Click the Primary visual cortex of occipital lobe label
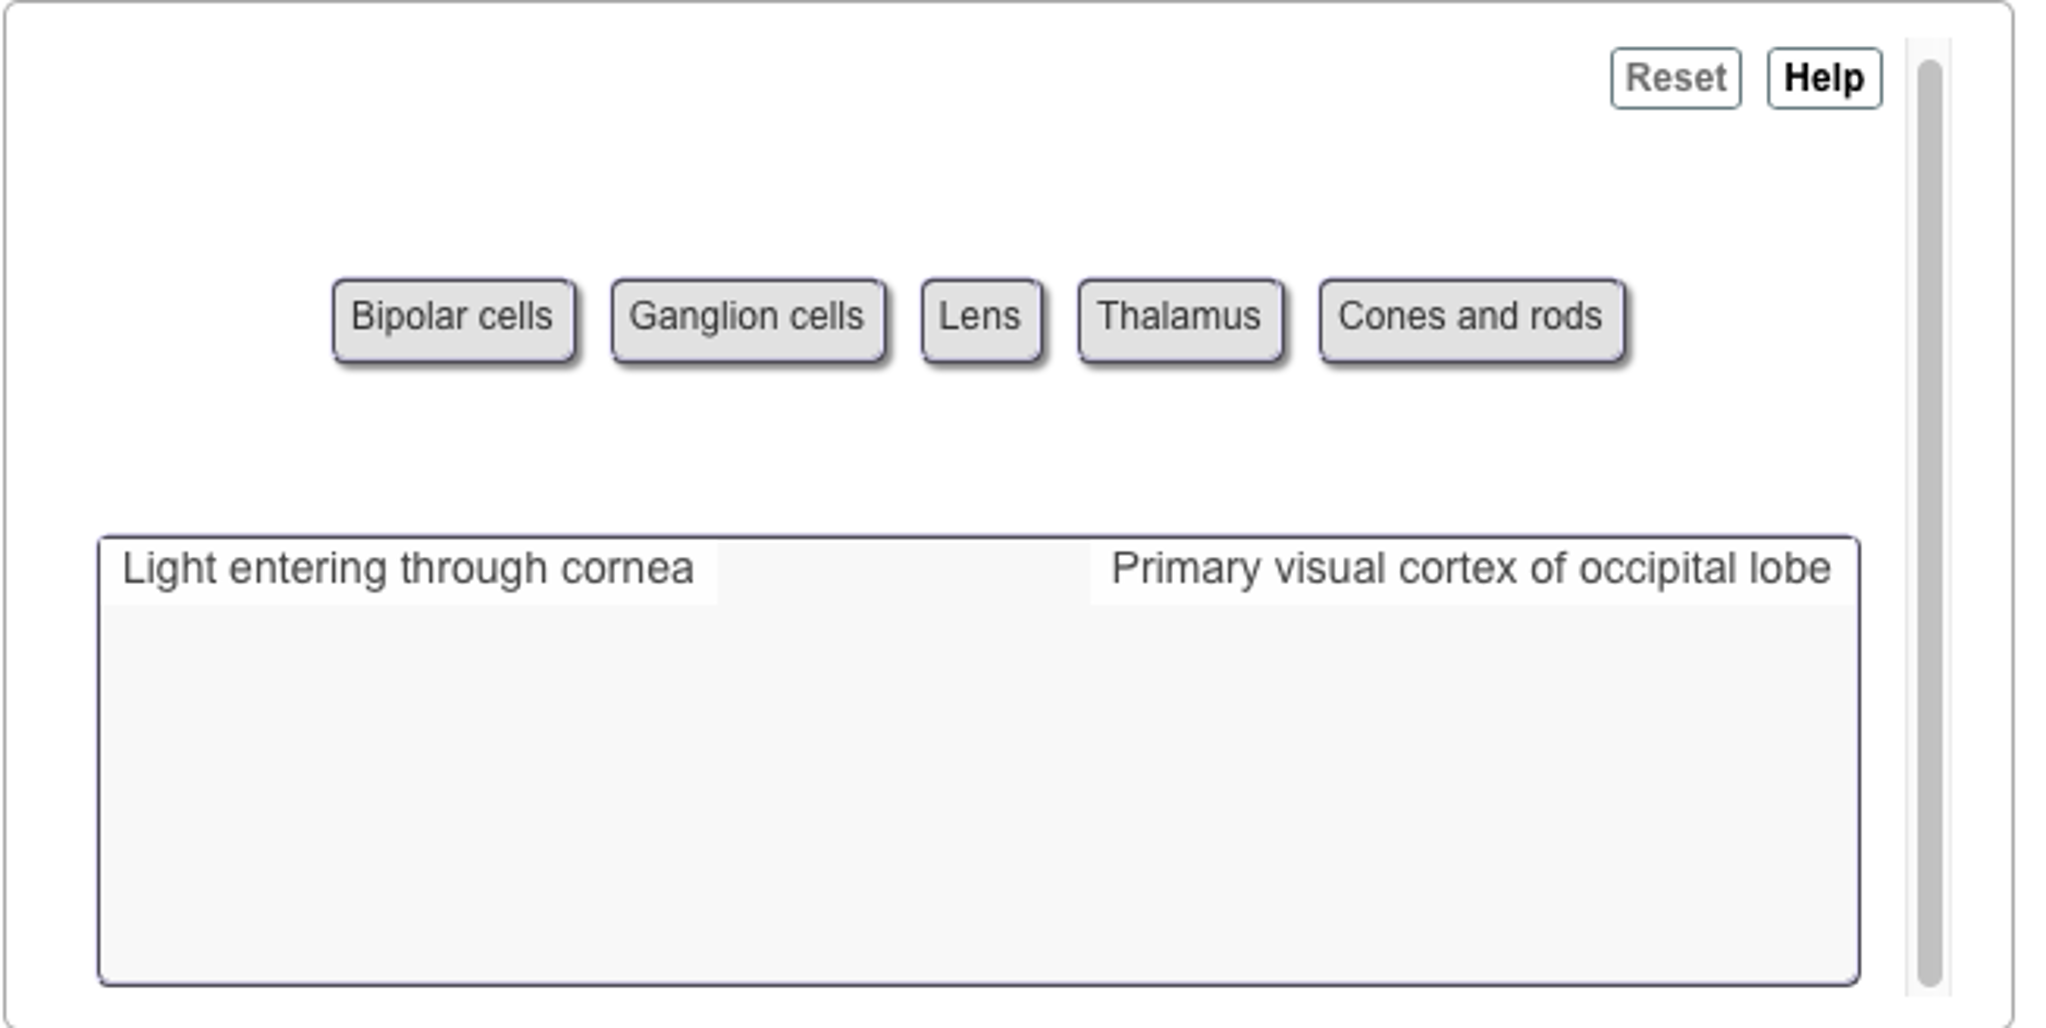The image size is (2046, 1028). tap(1471, 569)
